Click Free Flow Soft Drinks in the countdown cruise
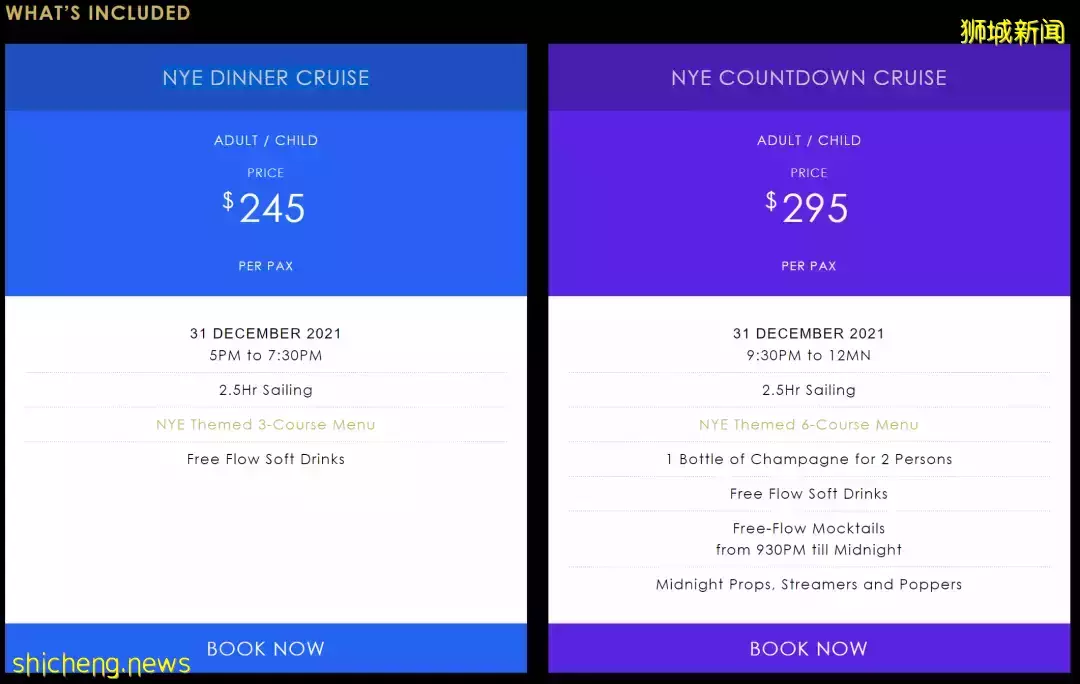Screen dimensions: 1080x684 [x=809, y=493]
